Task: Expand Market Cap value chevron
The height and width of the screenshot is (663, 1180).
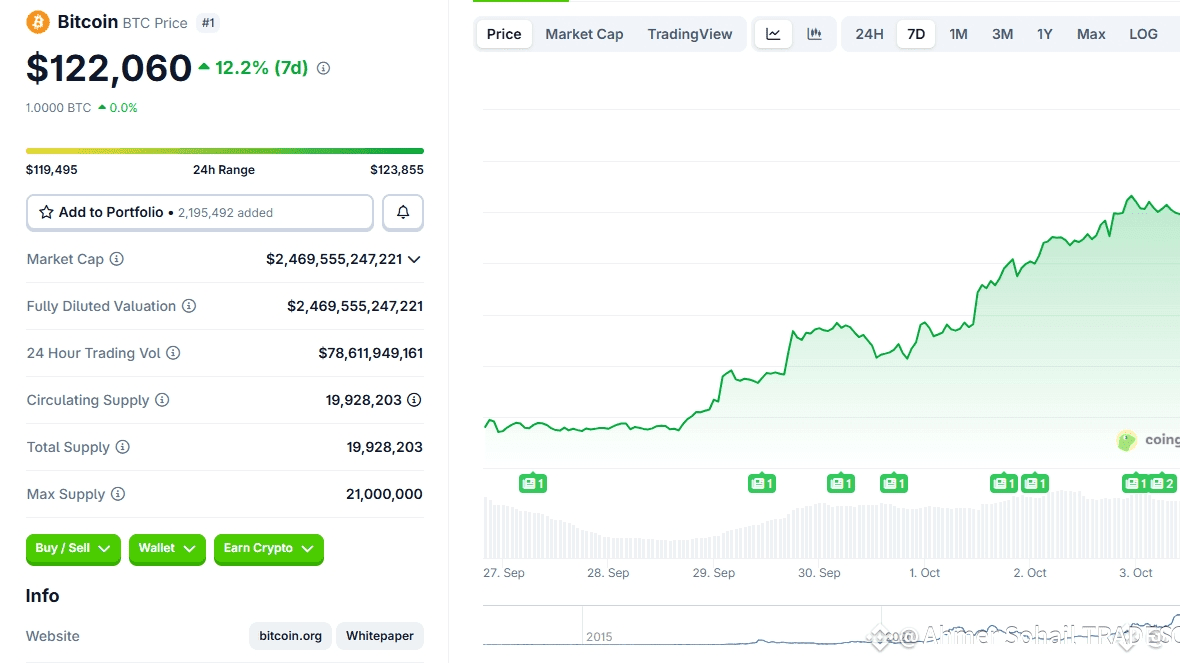Action: [414, 260]
